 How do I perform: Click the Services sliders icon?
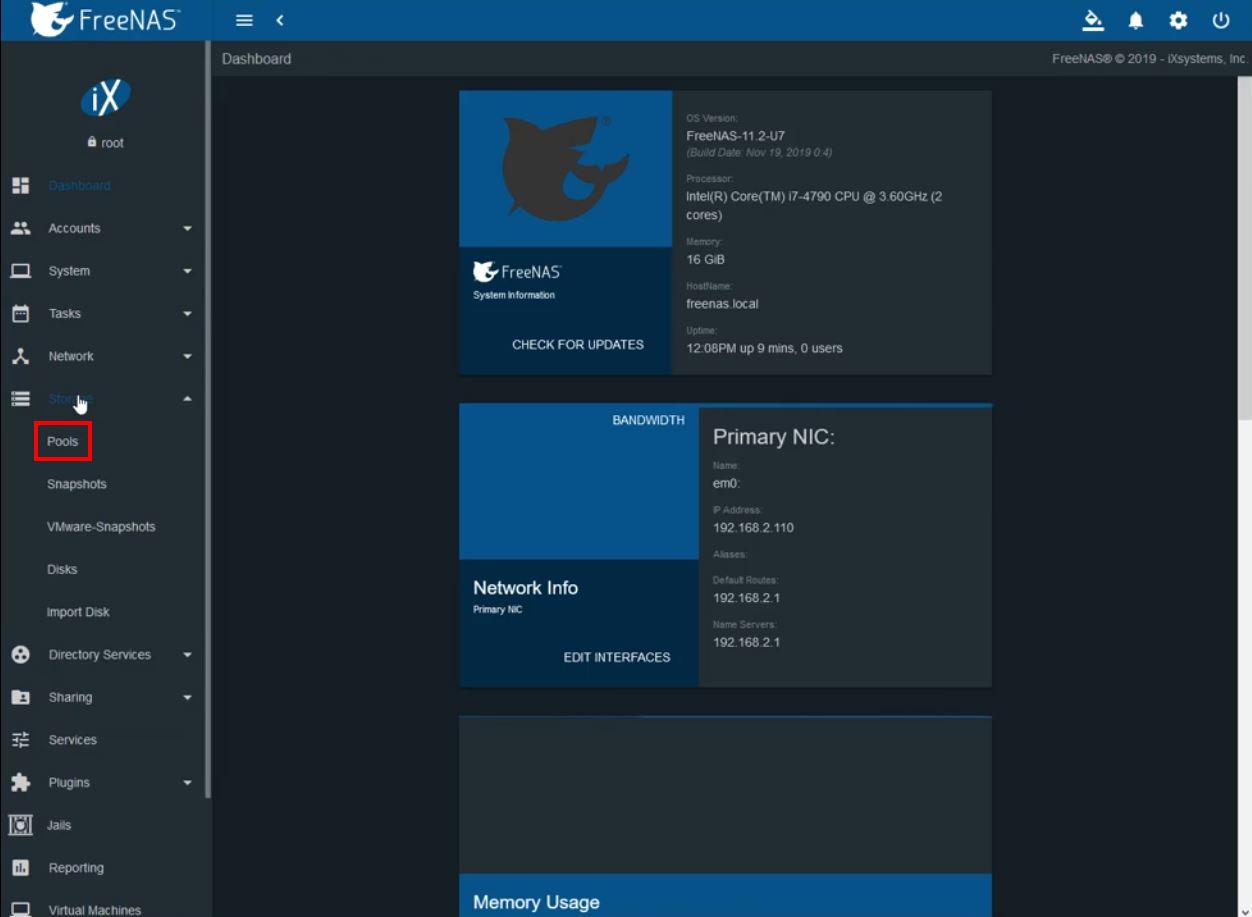[x=20, y=740]
